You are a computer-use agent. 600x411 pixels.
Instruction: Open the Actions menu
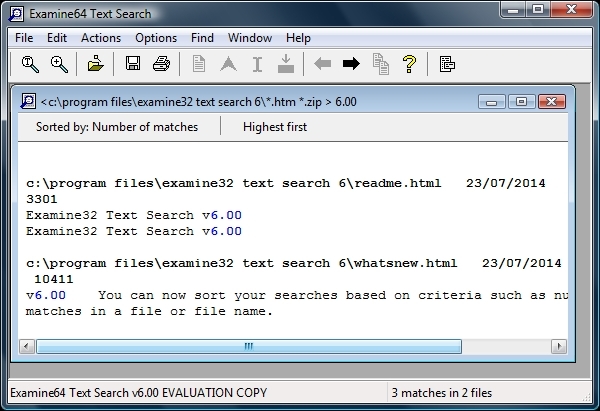coord(100,38)
